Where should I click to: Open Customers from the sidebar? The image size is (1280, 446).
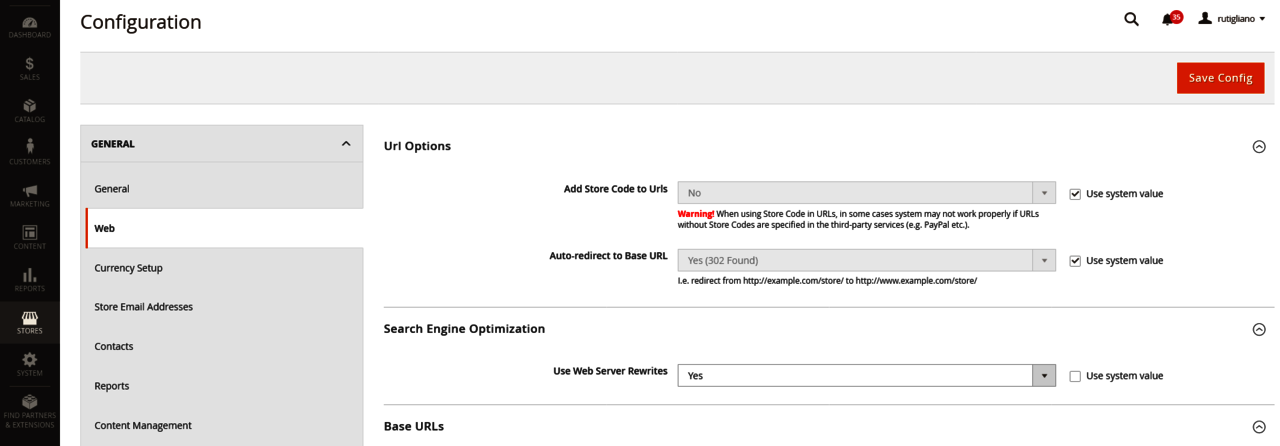(29, 151)
